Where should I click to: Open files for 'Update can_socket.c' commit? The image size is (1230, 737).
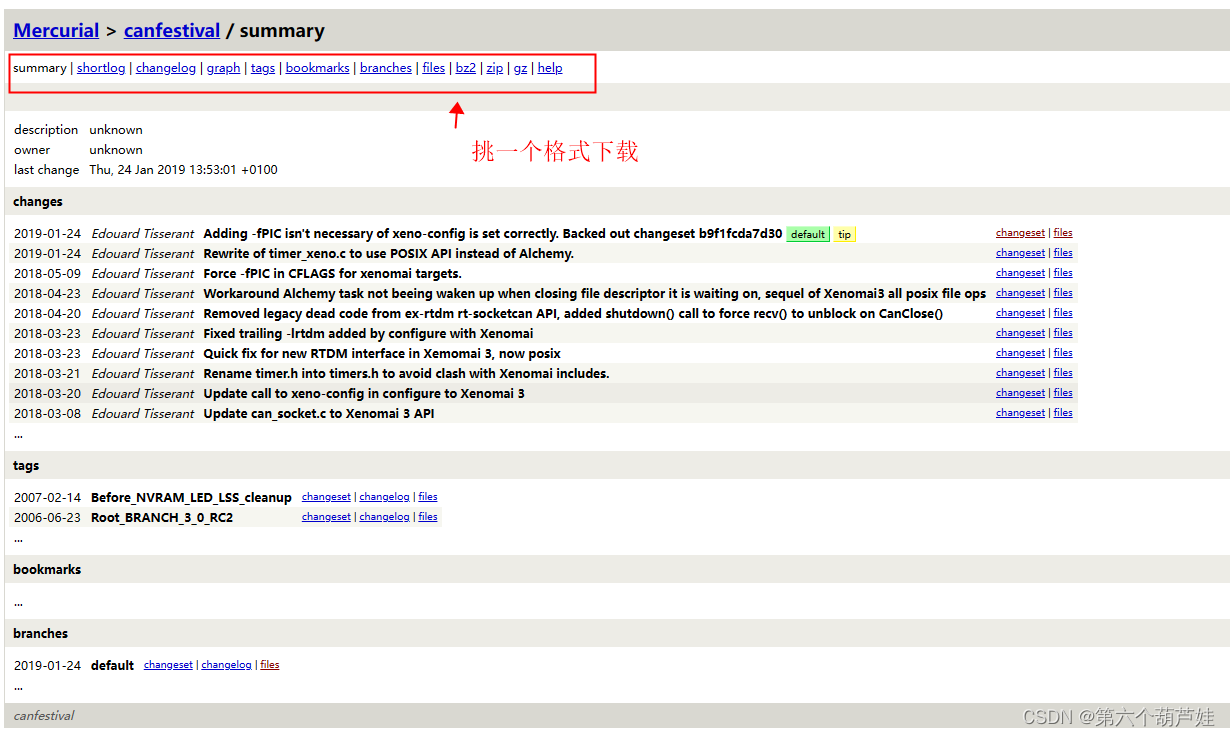(x=1063, y=413)
